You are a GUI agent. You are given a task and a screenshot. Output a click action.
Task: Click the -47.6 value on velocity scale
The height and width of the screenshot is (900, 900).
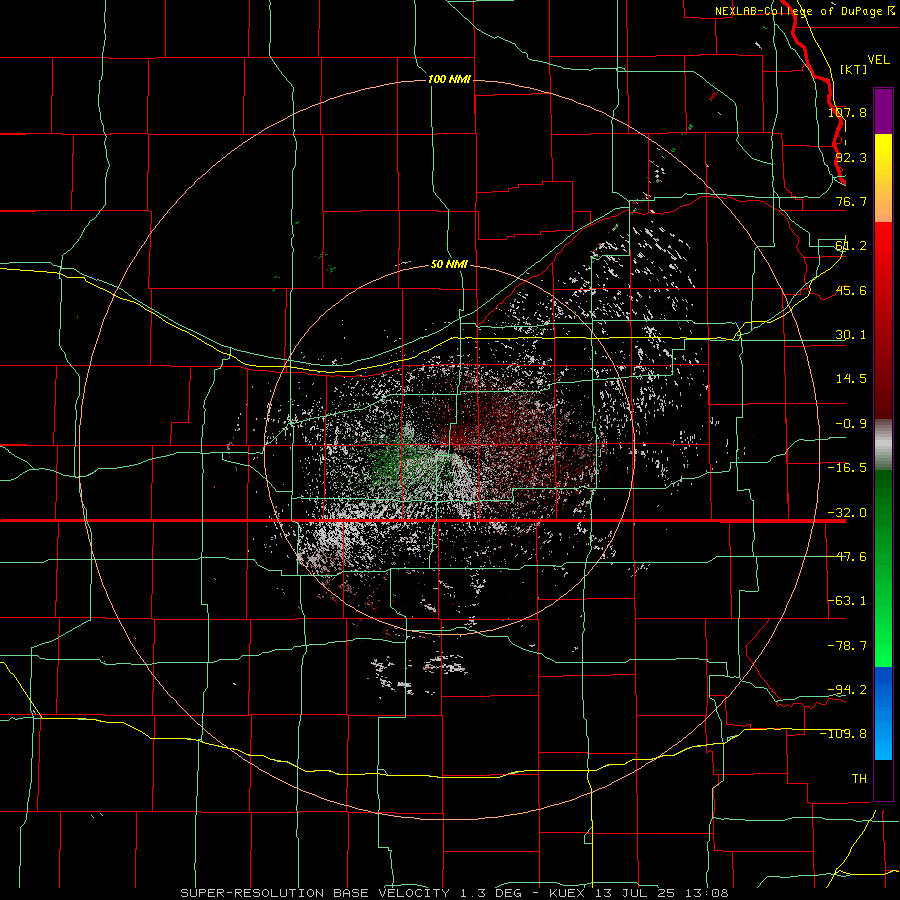[x=847, y=557]
